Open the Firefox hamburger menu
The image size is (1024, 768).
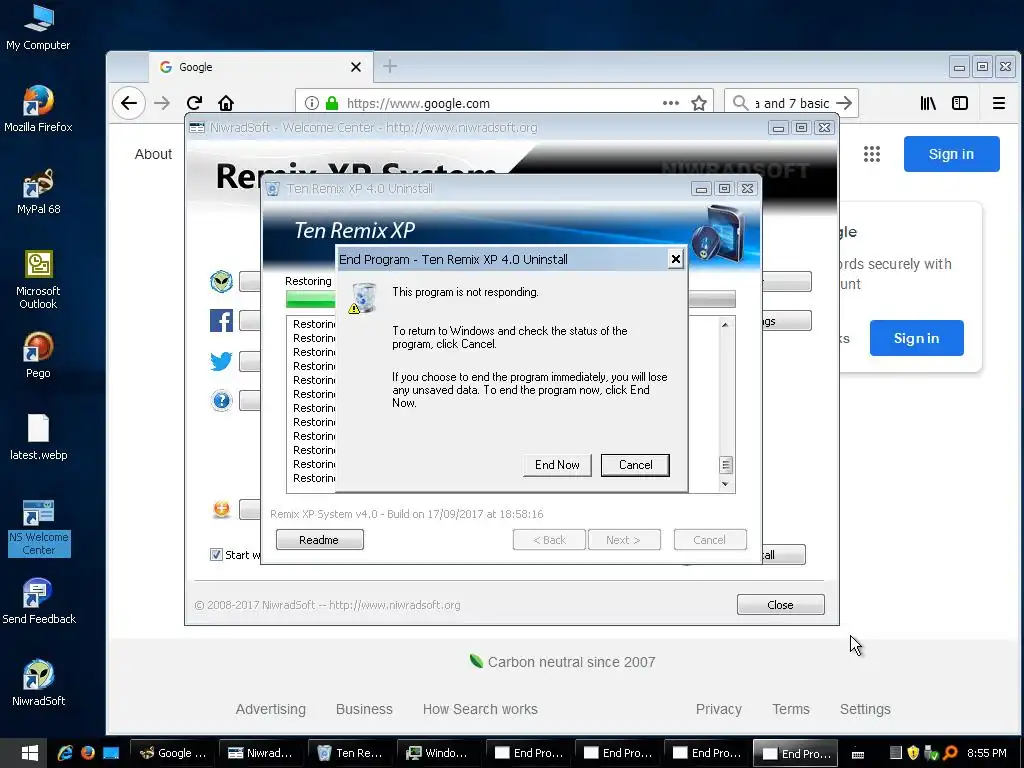pos(999,103)
